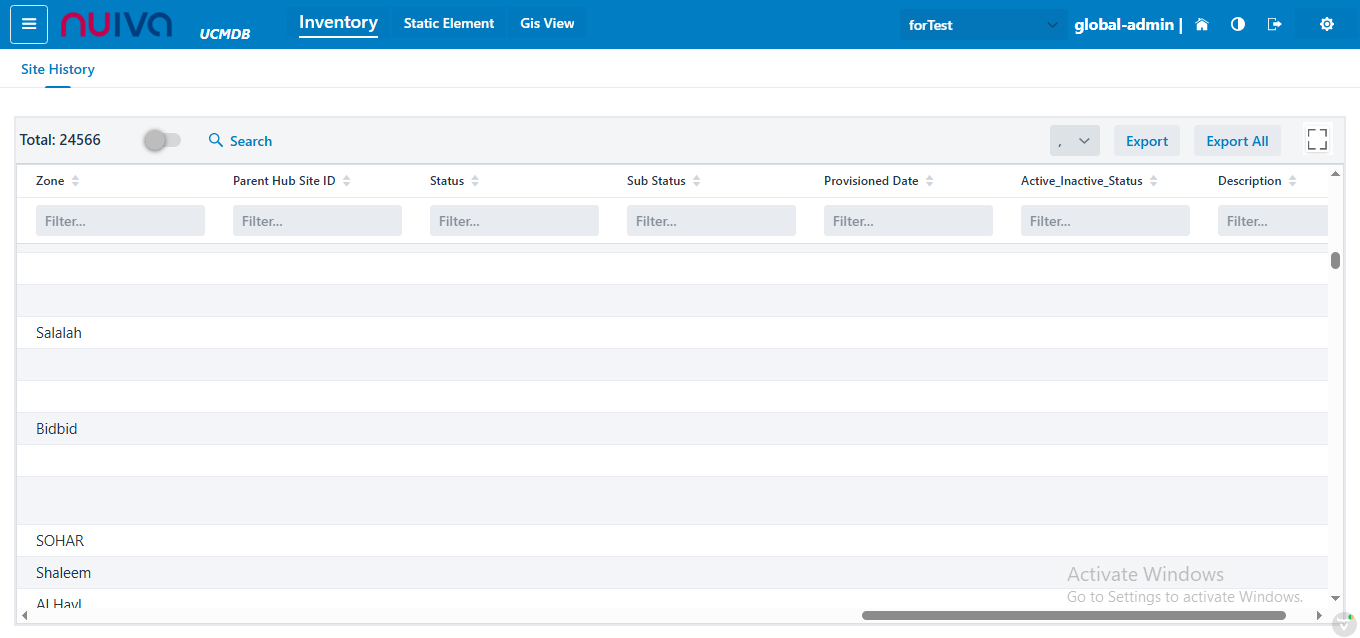Viewport: 1360px width, 638px height.
Task: Click the Status column filter field
Action: pos(514,221)
